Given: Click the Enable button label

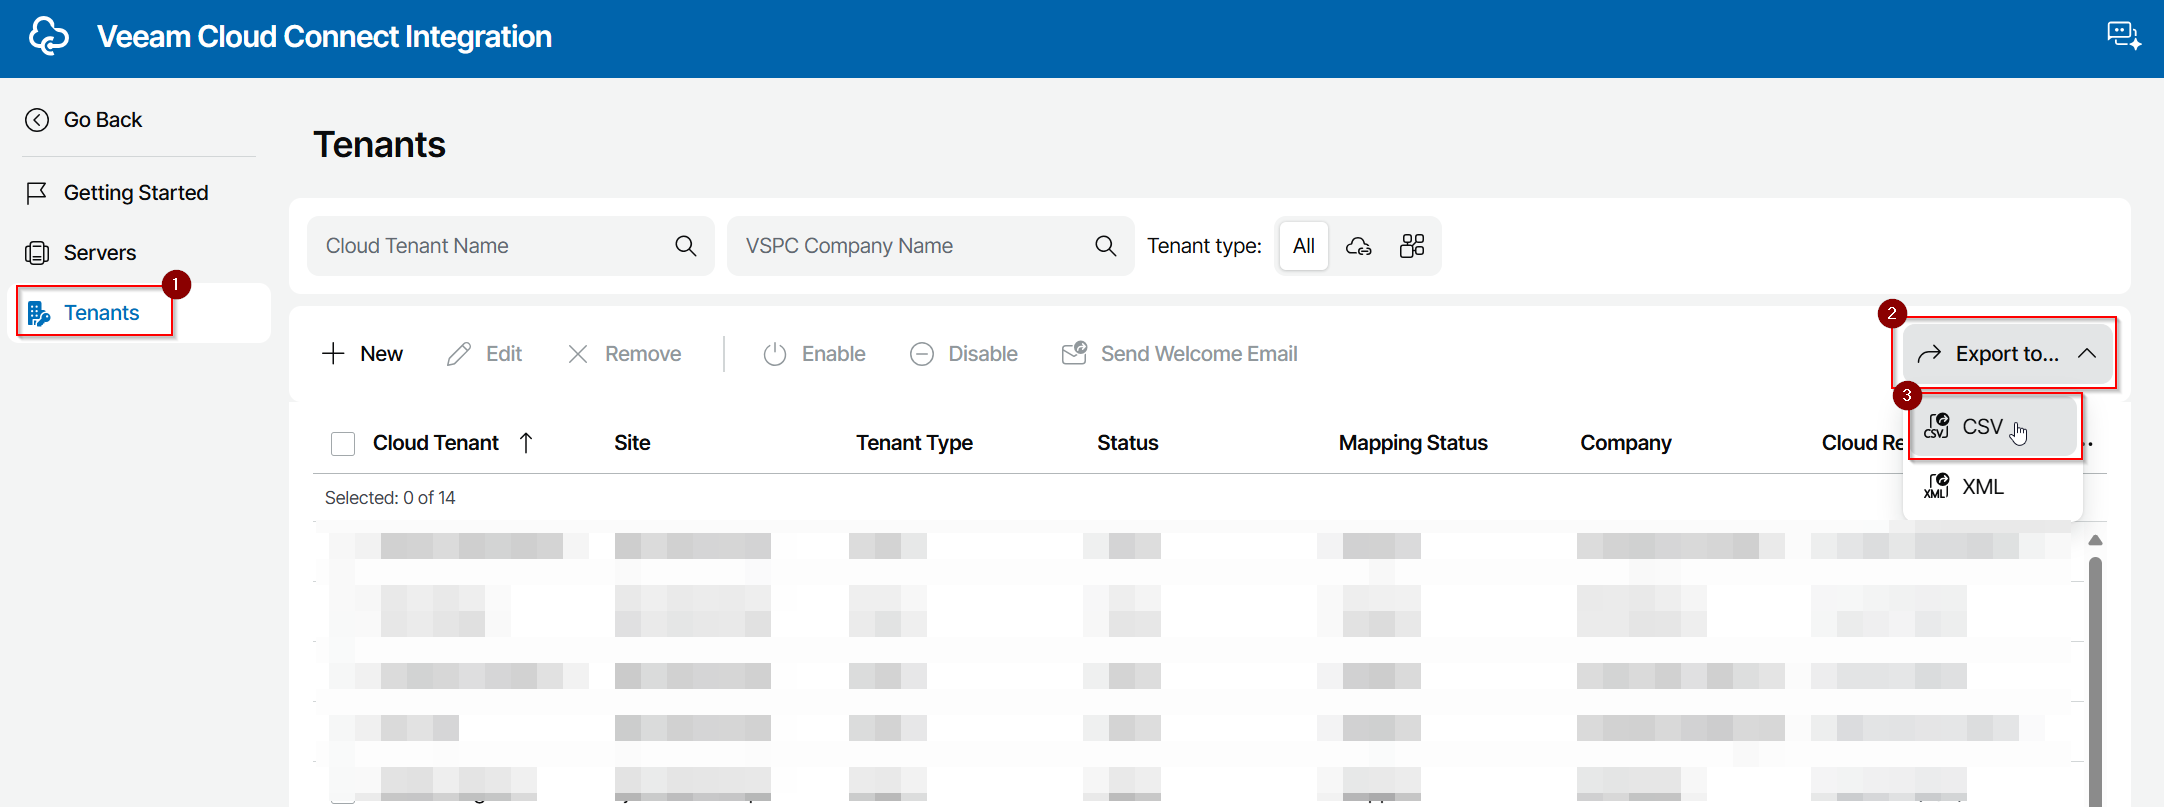Looking at the screenshot, I should click(x=834, y=354).
